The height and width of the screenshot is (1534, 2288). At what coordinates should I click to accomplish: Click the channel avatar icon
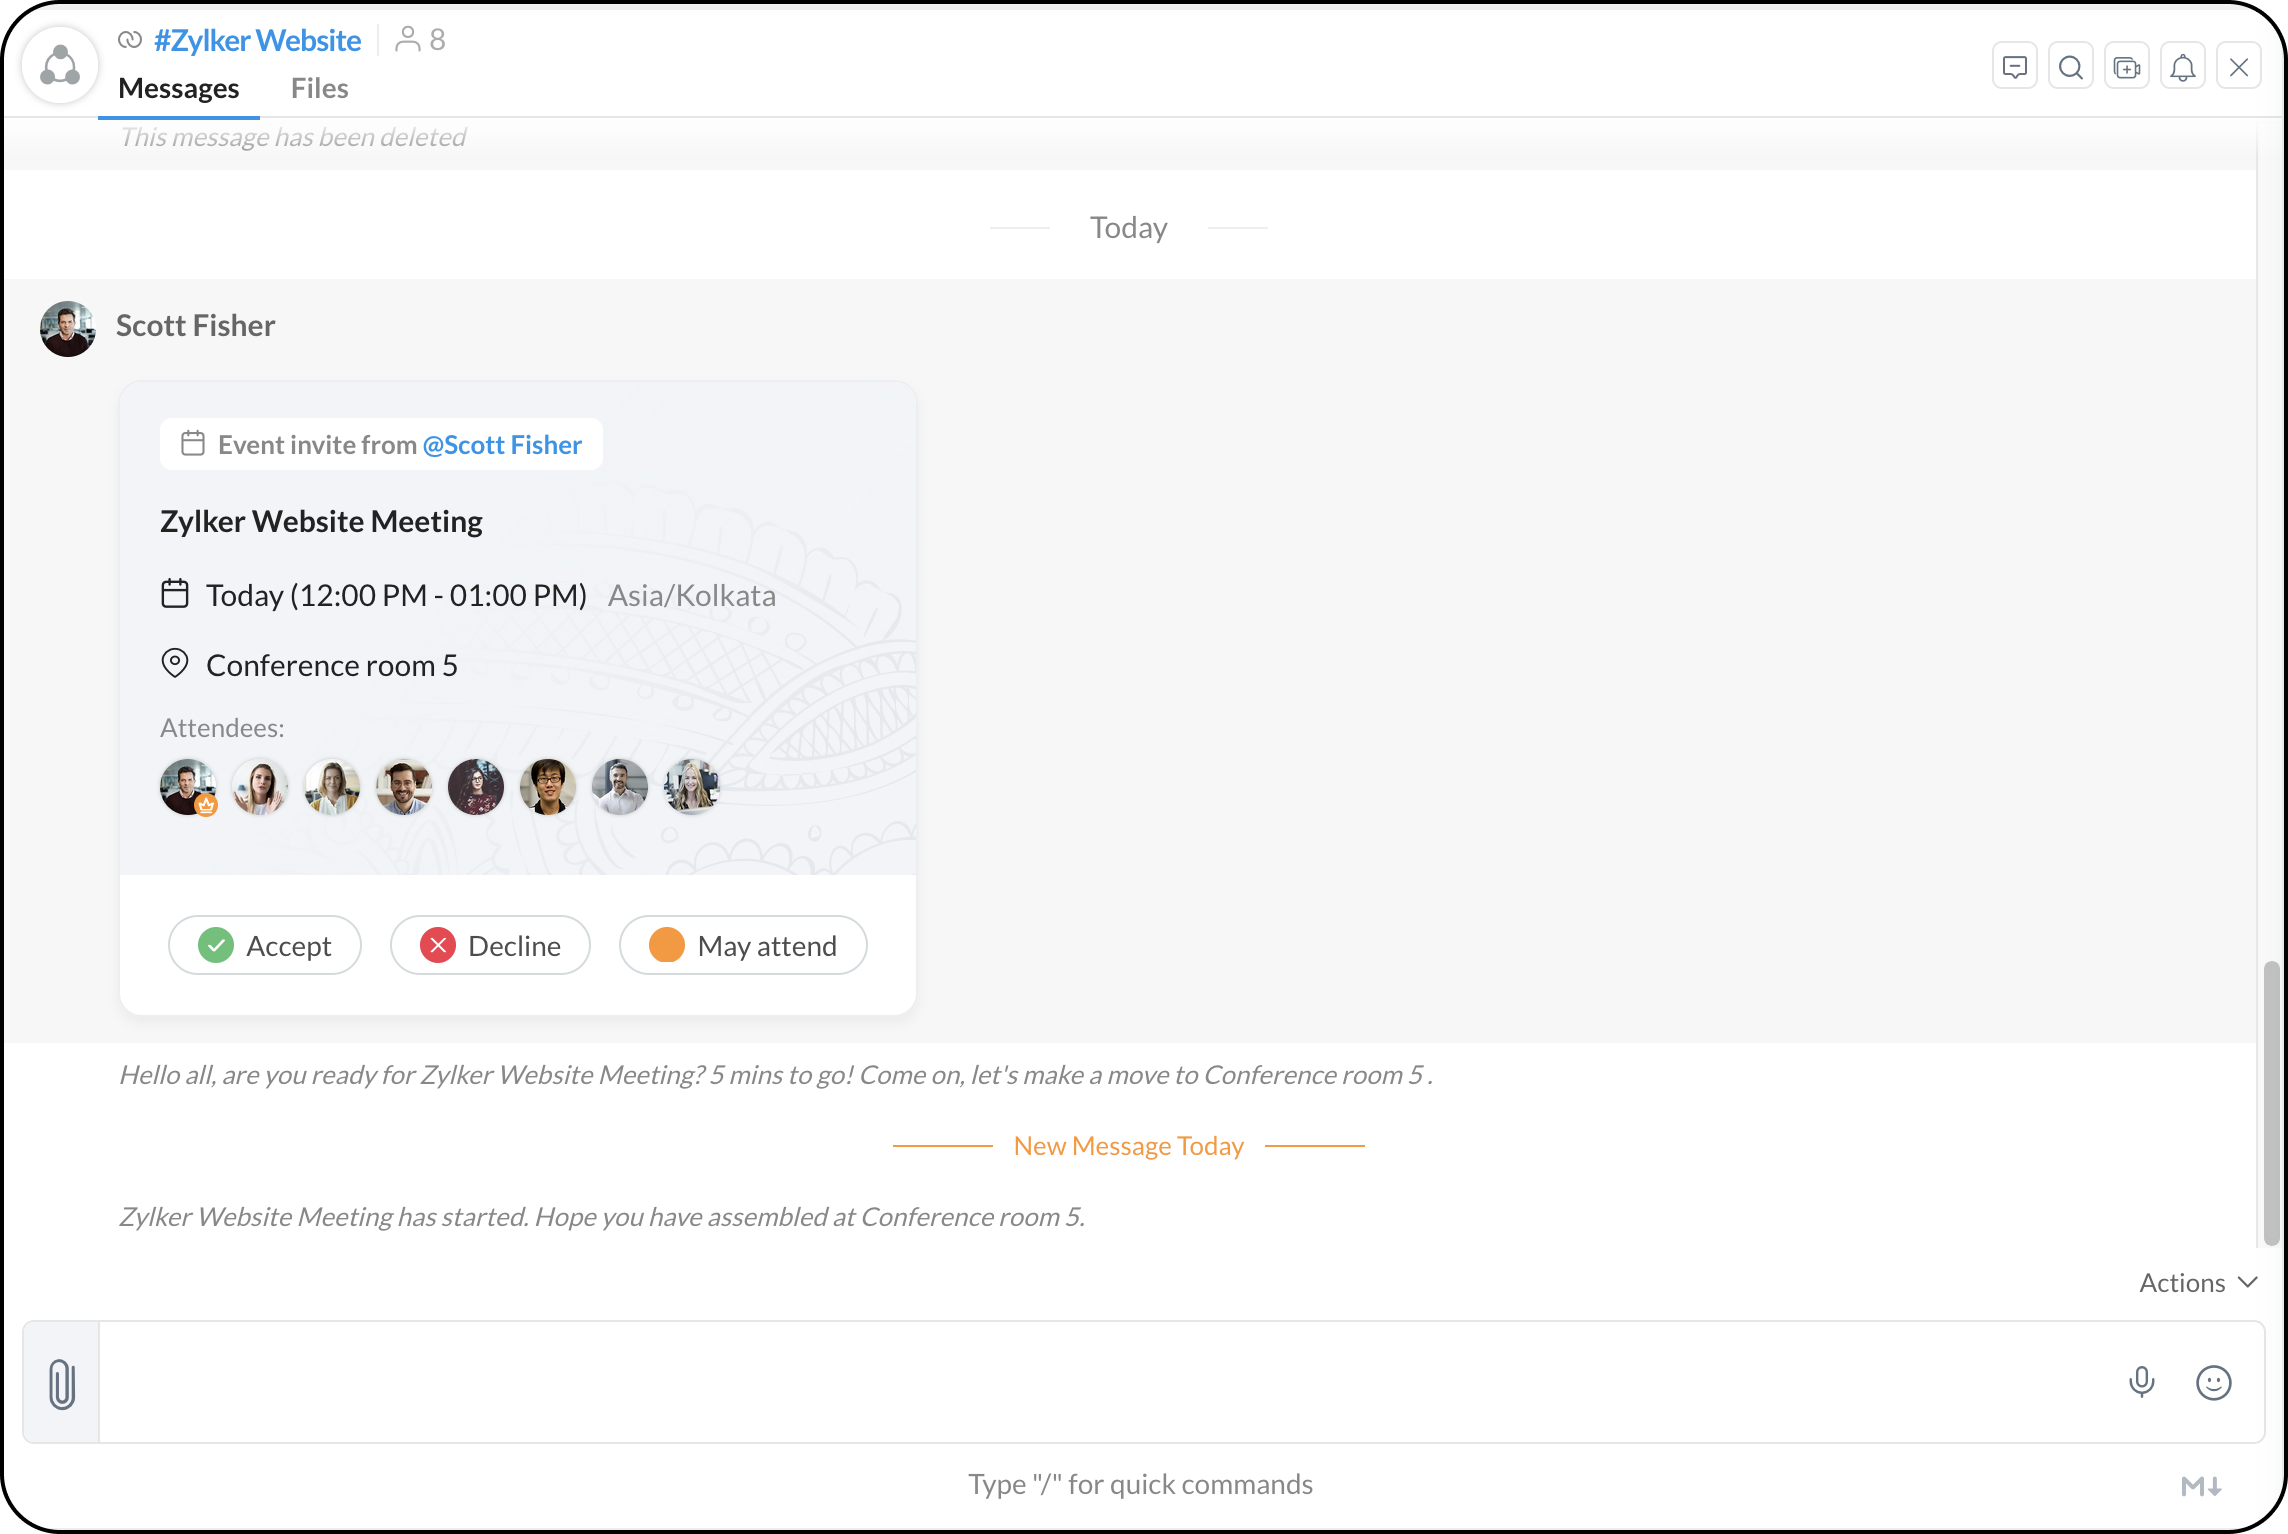61,66
